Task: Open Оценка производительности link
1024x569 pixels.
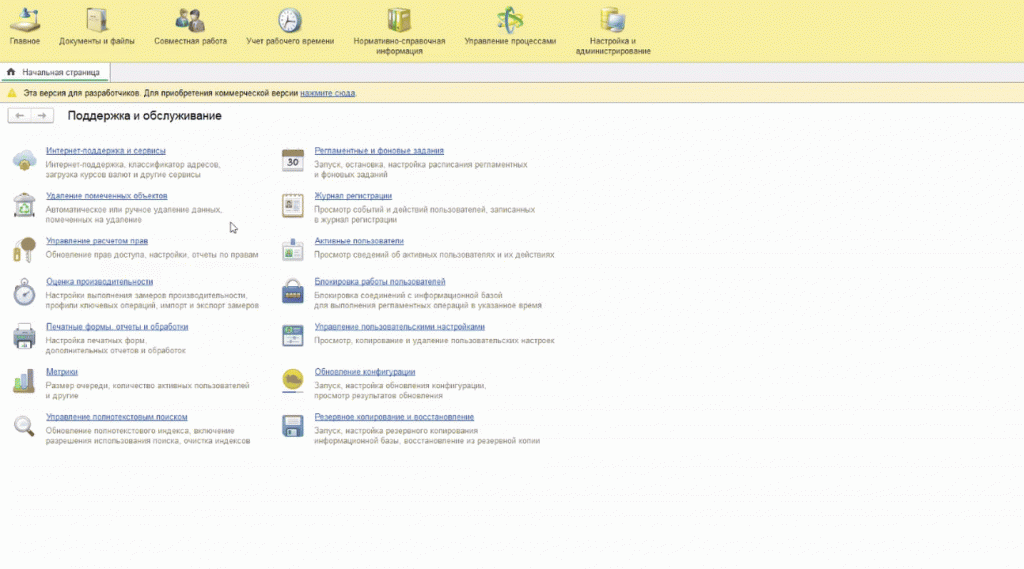Action: coord(99,282)
